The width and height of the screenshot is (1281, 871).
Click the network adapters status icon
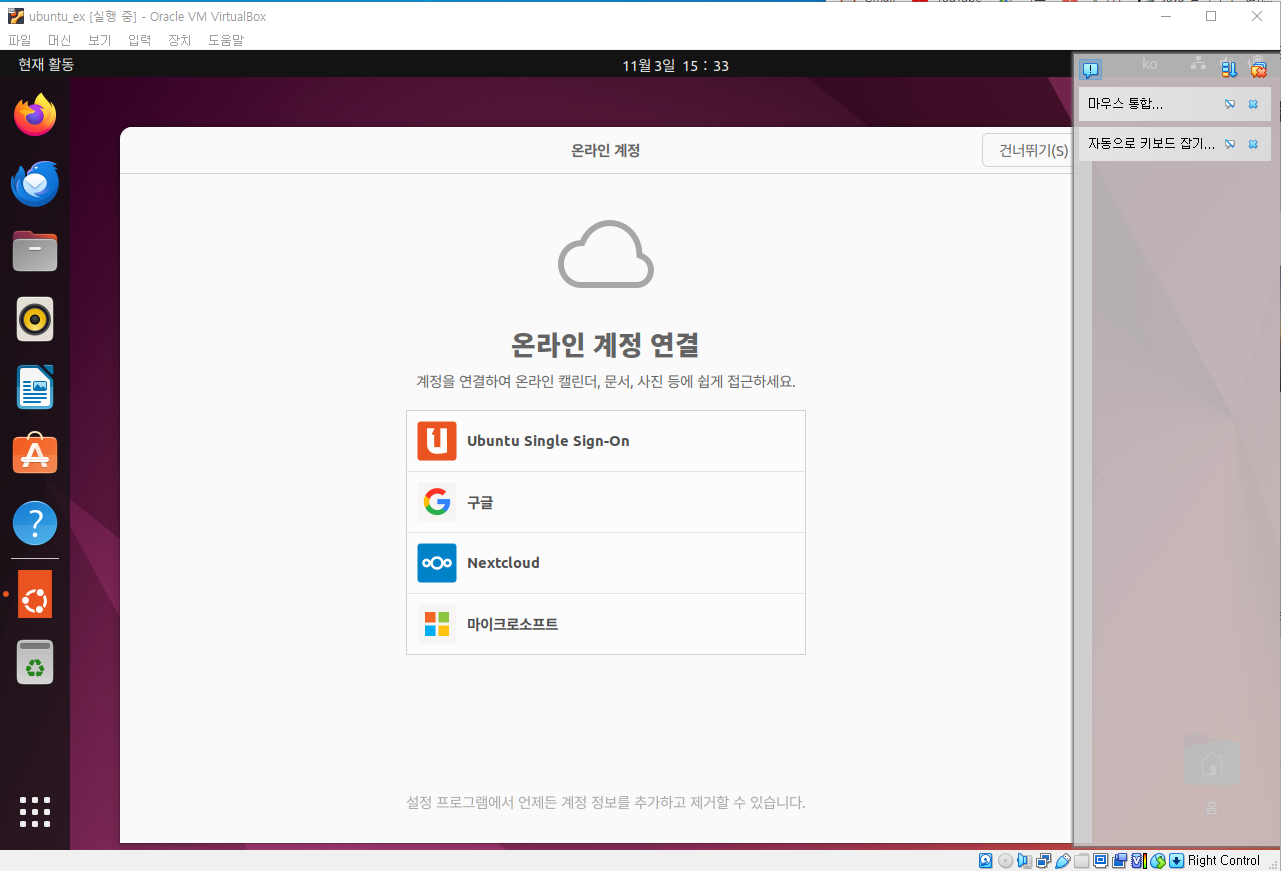pyautogui.click(x=1044, y=860)
